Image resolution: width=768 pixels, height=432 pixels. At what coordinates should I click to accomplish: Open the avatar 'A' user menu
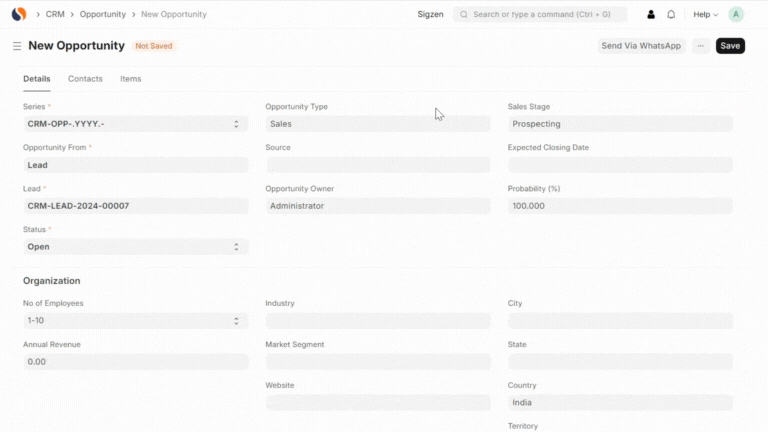[736, 15]
